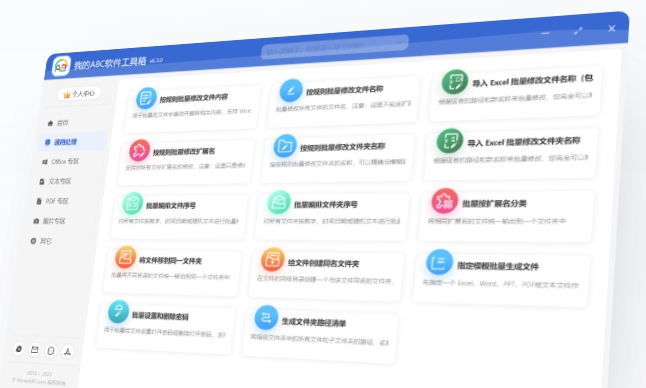The width and height of the screenshot is (646, 388).
Task: Click the red puzzle icon for 批量按扩展名分类
Action: pyautogui.click(x=445, y=201)
